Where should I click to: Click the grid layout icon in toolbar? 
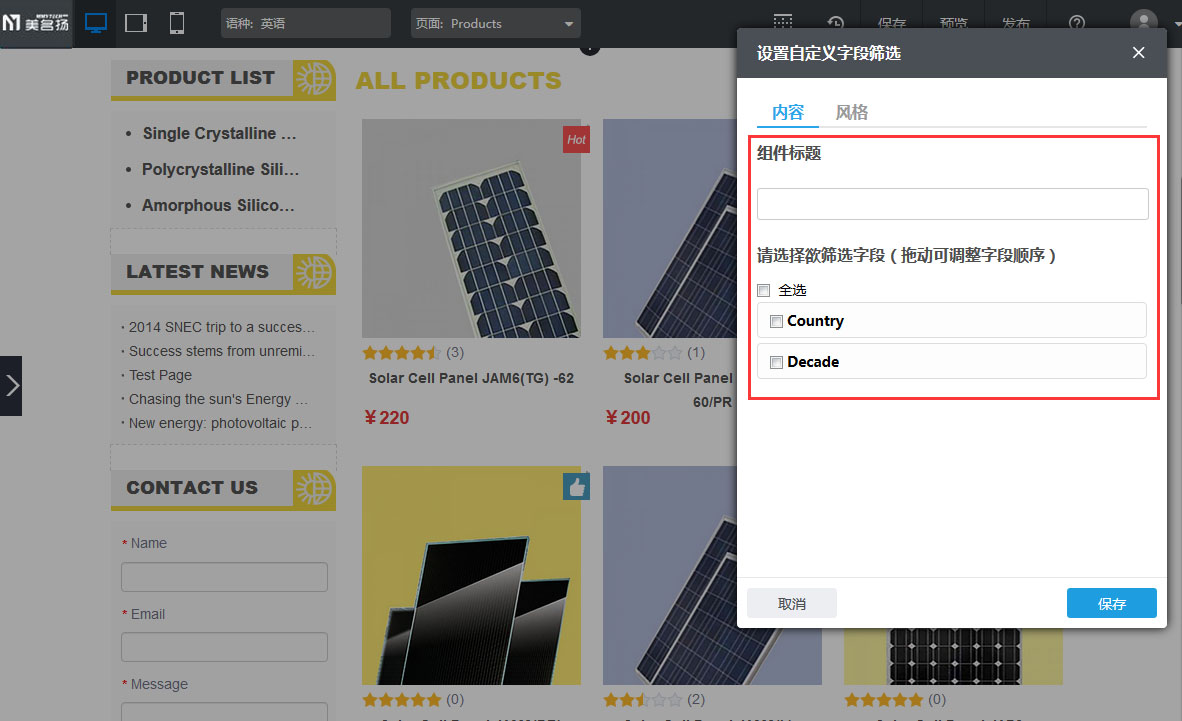tap(783, 22)
